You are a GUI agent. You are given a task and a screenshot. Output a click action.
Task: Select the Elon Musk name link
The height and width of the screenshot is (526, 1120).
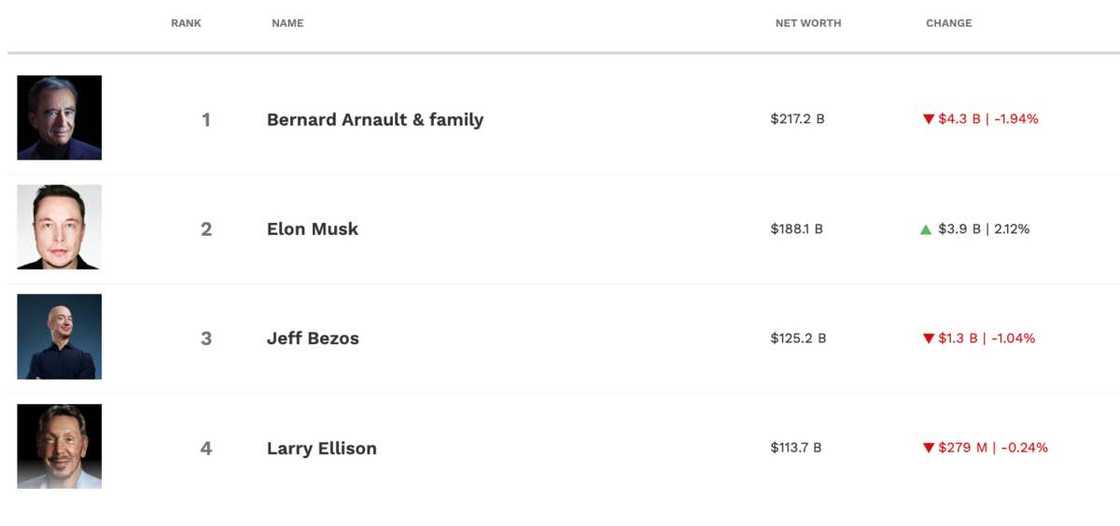point(312,229)
